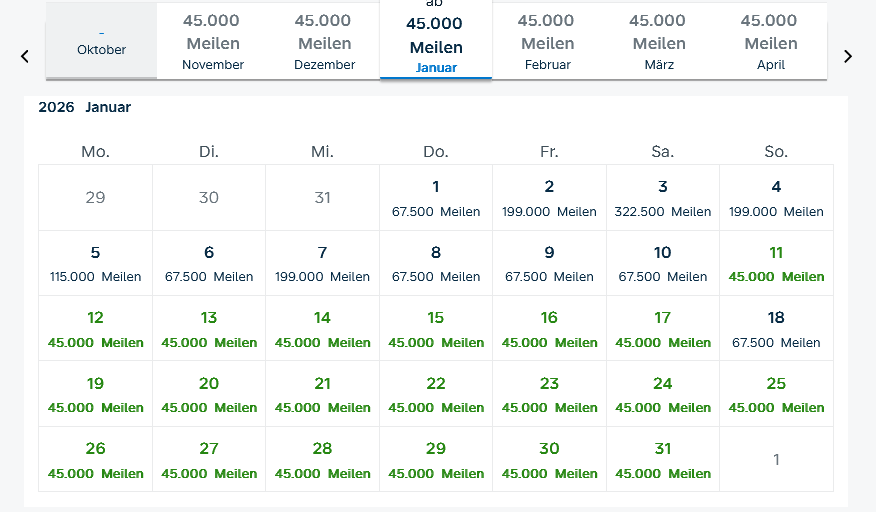Viewport: 876px width, 512px height.
Task: Click the next months right arrow
Action: point(848,57)
